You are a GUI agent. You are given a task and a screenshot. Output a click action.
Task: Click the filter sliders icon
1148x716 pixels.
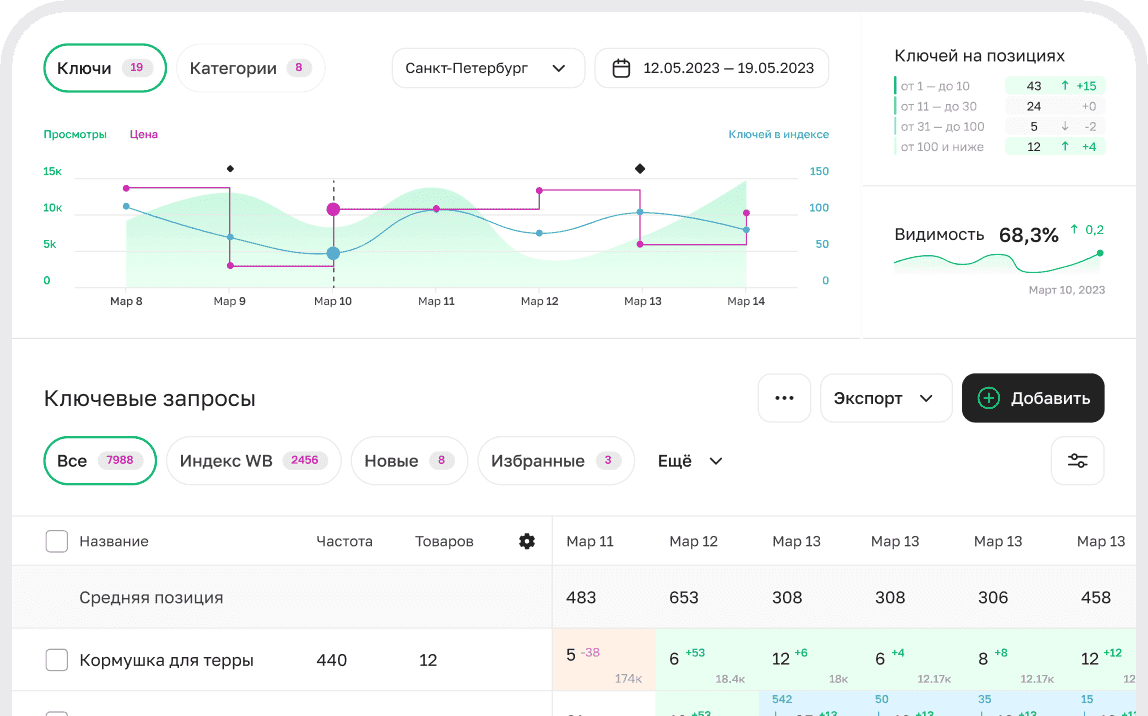click(1077, 461)
